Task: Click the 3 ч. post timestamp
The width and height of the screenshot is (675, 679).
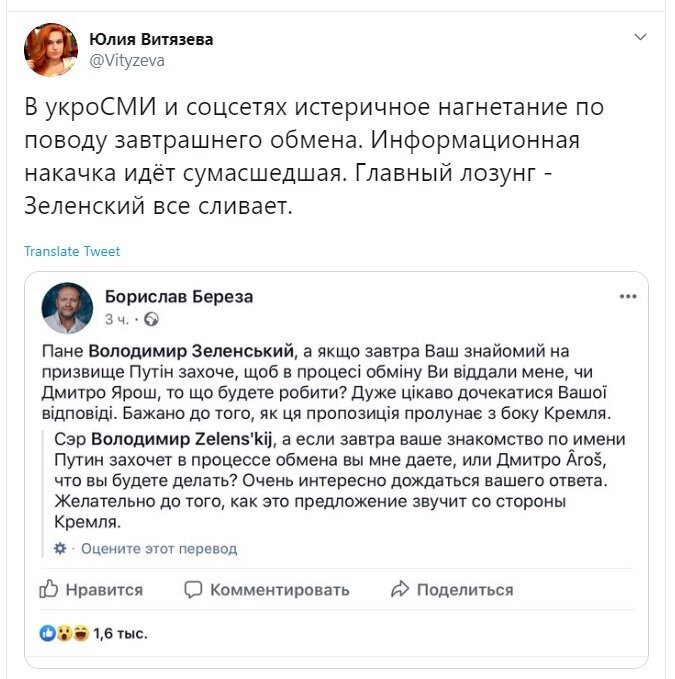Action: [116, 320]
